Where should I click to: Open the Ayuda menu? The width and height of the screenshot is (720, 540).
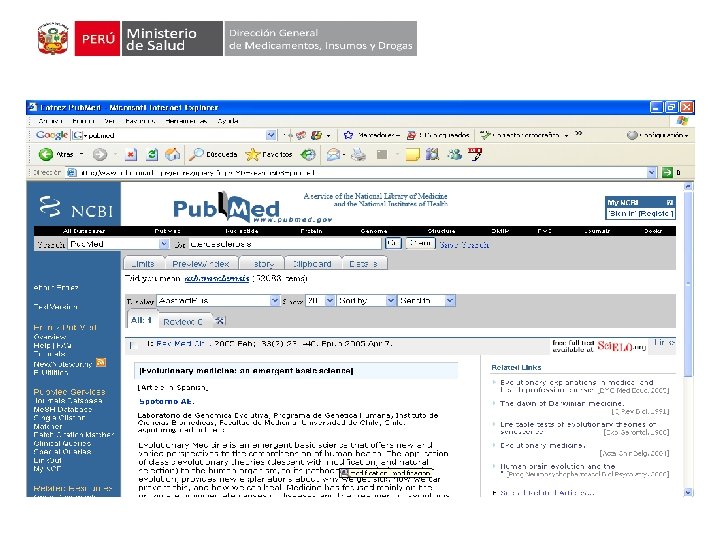coord(228,121)
